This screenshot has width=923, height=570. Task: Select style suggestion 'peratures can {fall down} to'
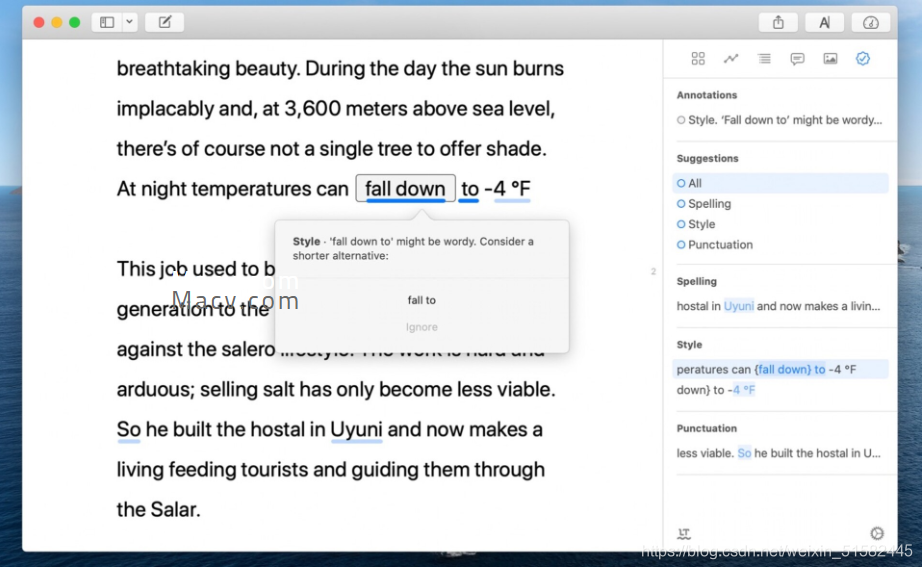(780, 369)
